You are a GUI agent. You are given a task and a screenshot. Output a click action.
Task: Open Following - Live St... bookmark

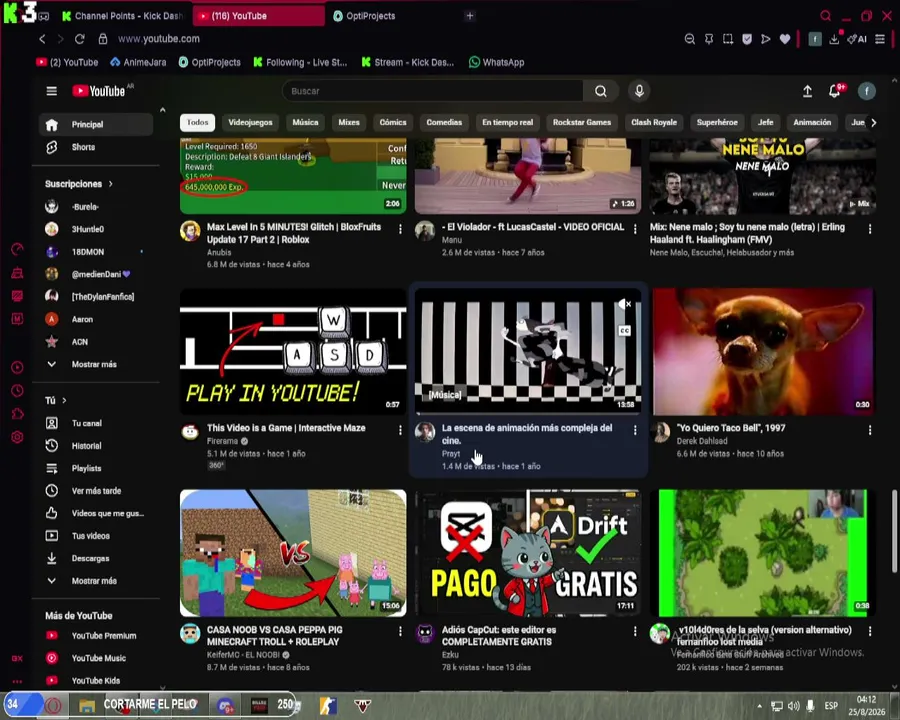tap(300, 62)
